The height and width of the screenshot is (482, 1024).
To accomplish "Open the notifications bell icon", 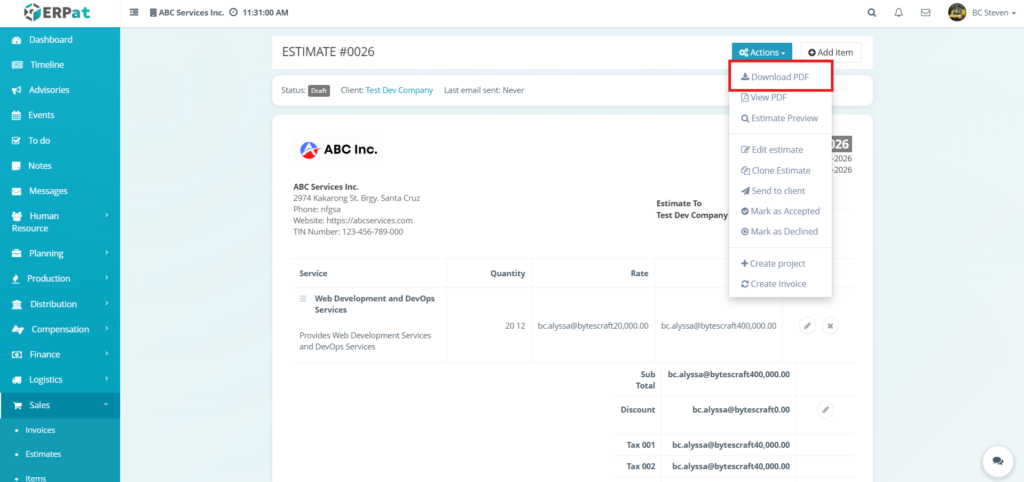I will (898, 13).
